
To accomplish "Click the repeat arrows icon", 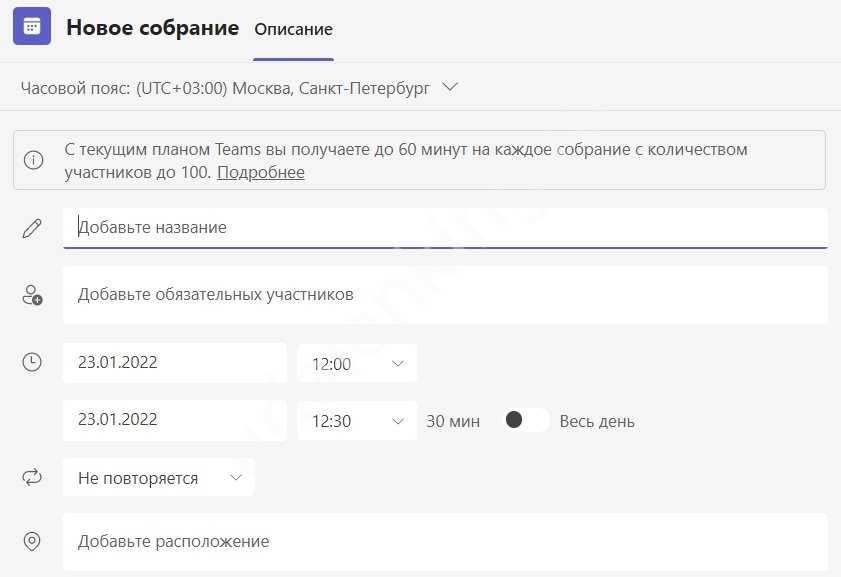I will tap(32, 478).
